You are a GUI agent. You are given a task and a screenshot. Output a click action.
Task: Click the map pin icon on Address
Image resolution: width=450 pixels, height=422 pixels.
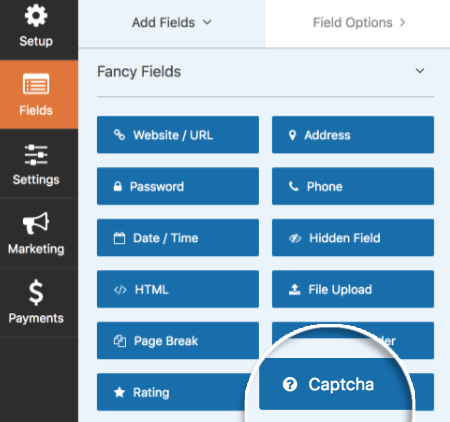pyautogui.click(x=292, y=135)
